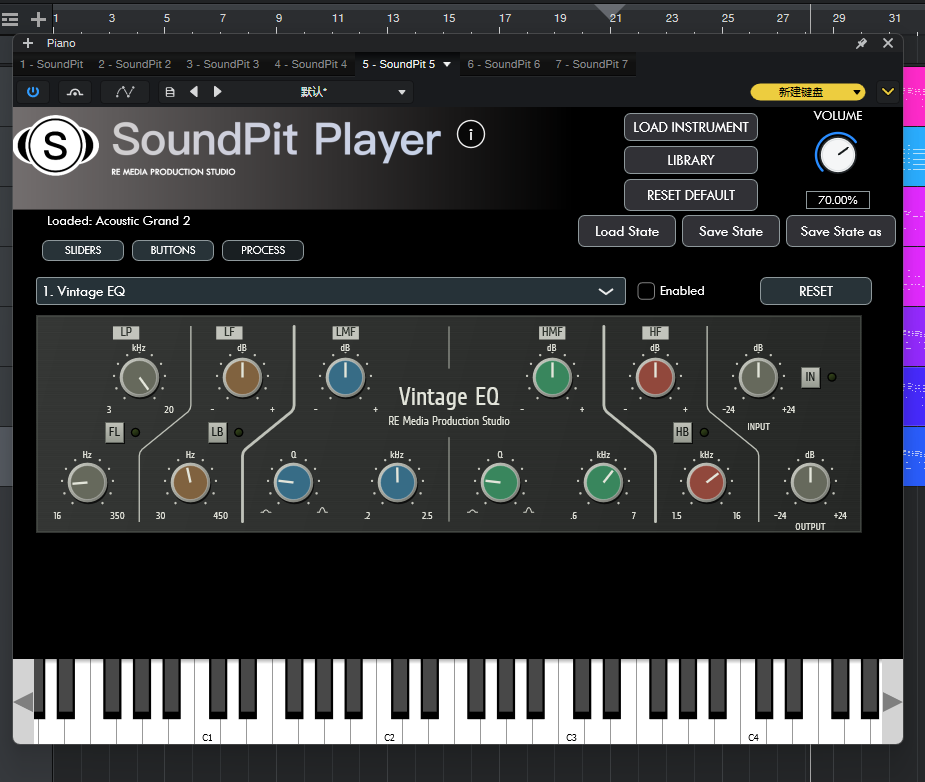Switch to the 2 - SoundPit 2 tab

pyautogui.click(x=135, y=64)
